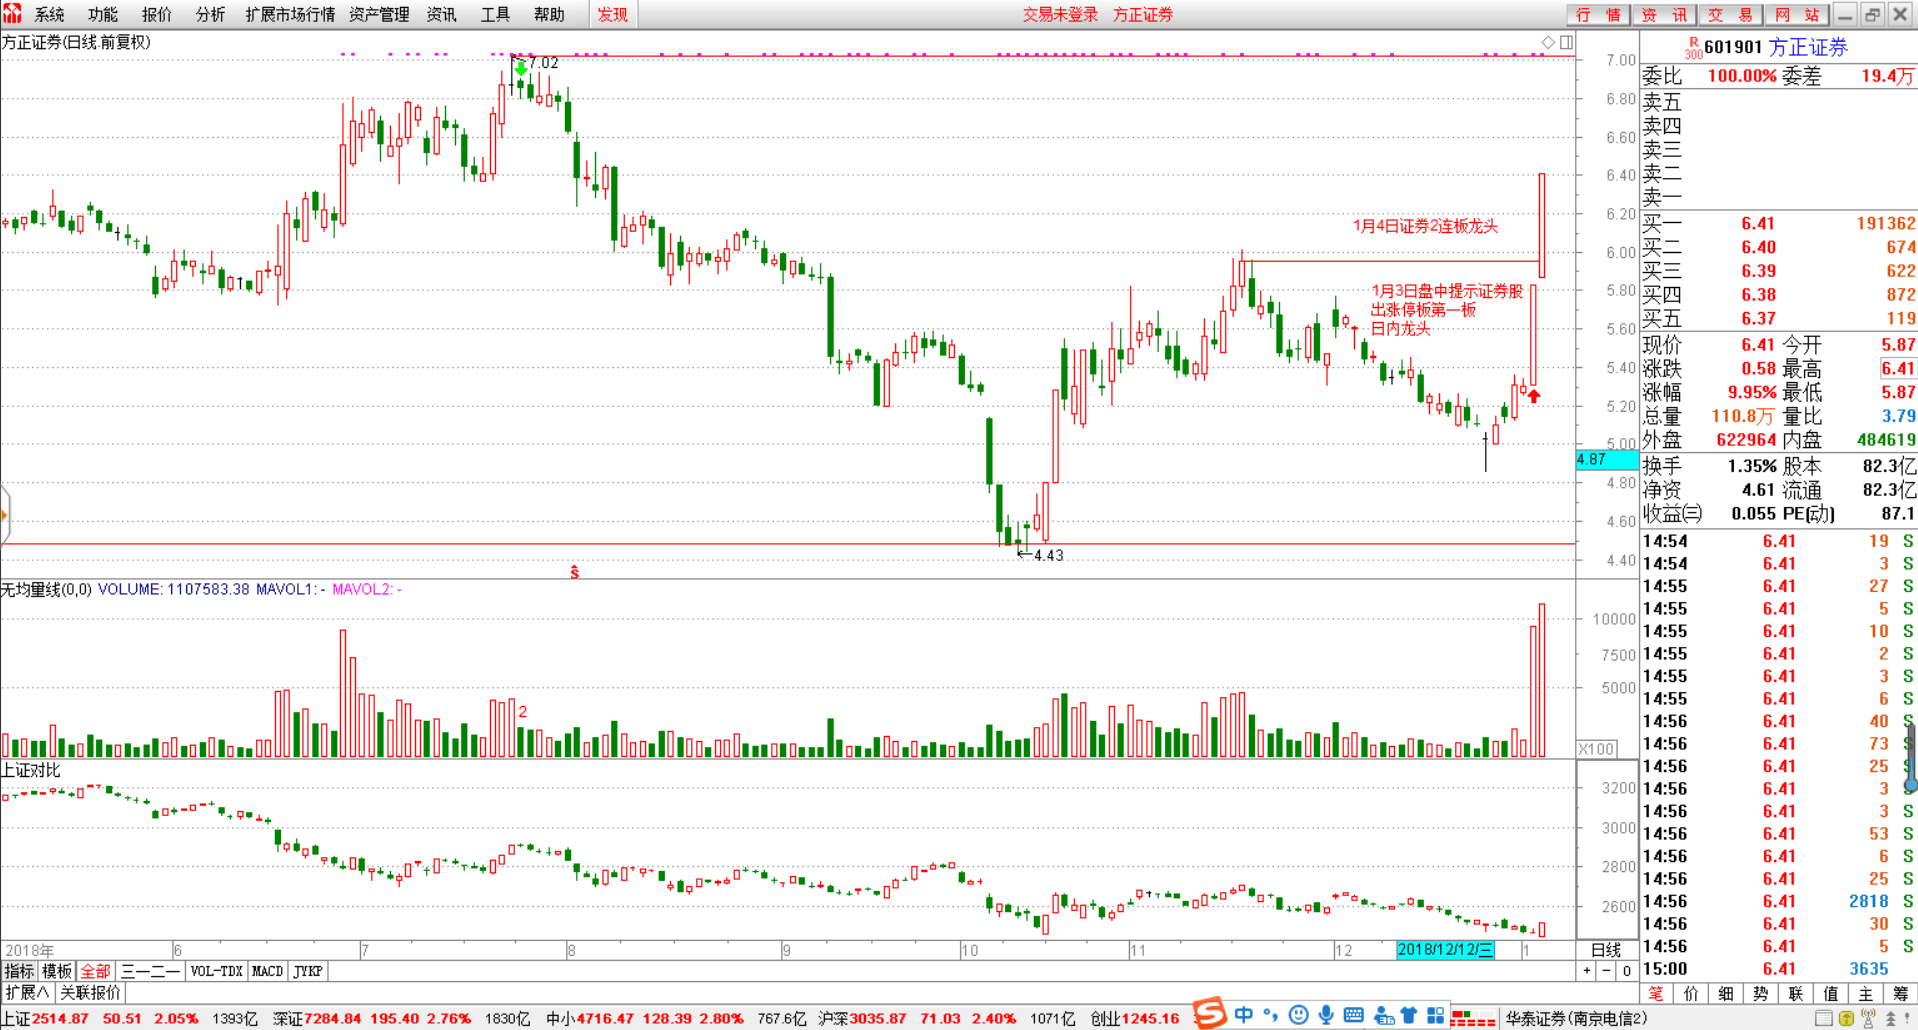Click the list window icon in status bar
1918x1030 pixels.
tap(1824, 1018)
